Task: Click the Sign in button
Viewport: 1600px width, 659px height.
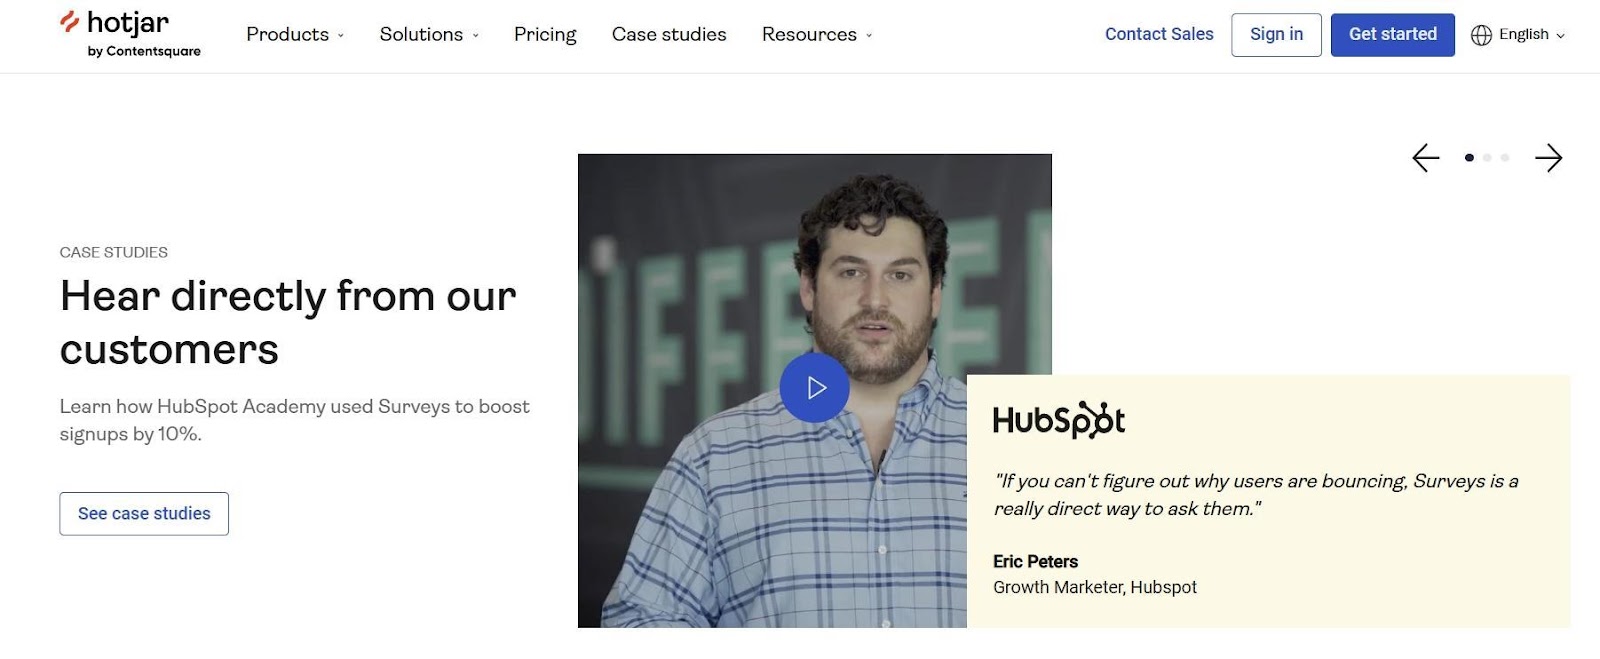Action: [1276, 35]
